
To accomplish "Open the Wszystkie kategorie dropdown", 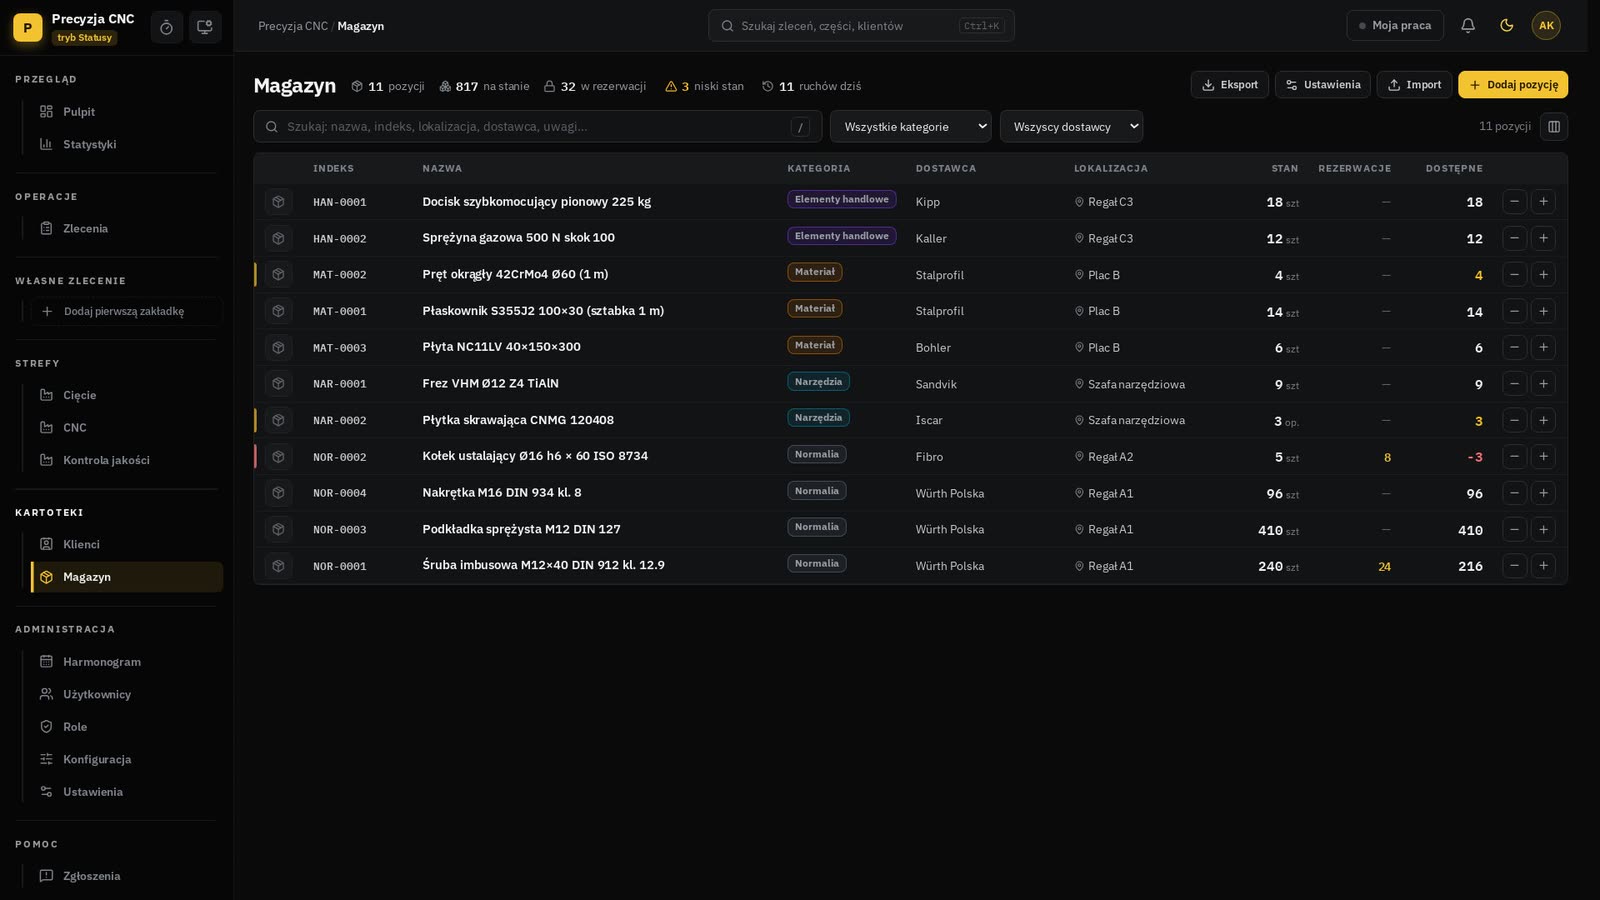I will 911,127.
